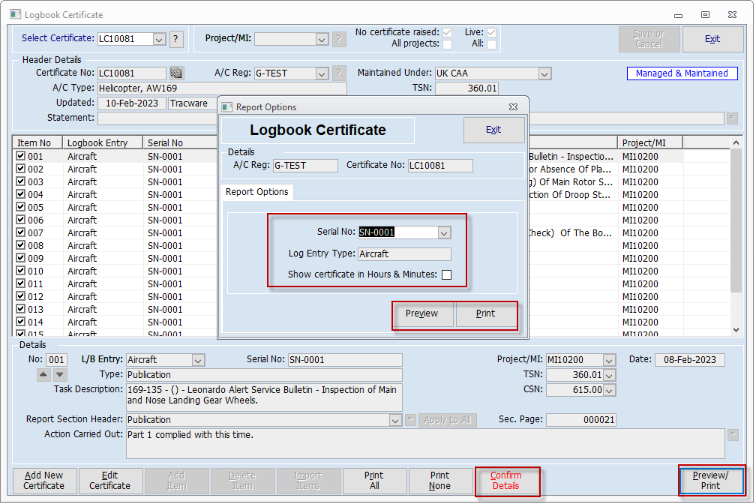Viewport: 754px width, 503px height.
Task: Click the up arrow under item No
Action: pyautogui.click(x=43, y=375)
